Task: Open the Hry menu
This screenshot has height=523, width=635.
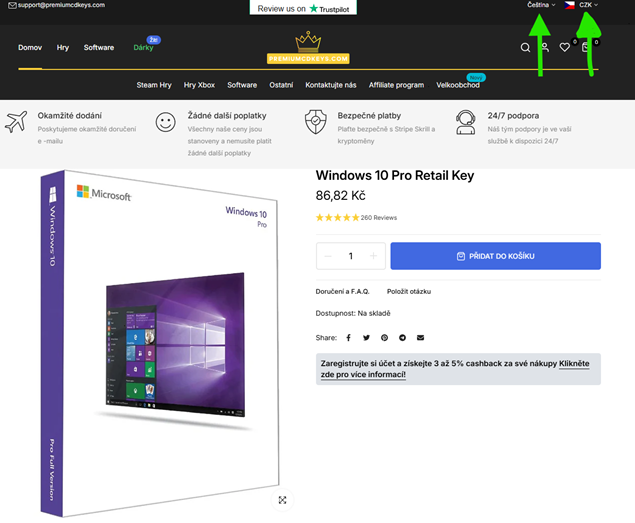Action: tap(63, 47)
